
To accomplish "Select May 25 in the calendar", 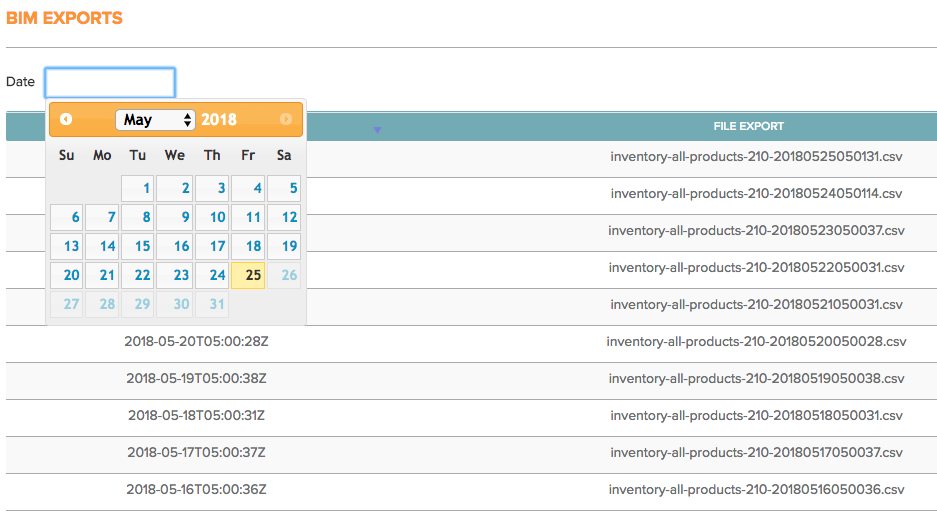I will pyautogui.click(x=248, y=275).
